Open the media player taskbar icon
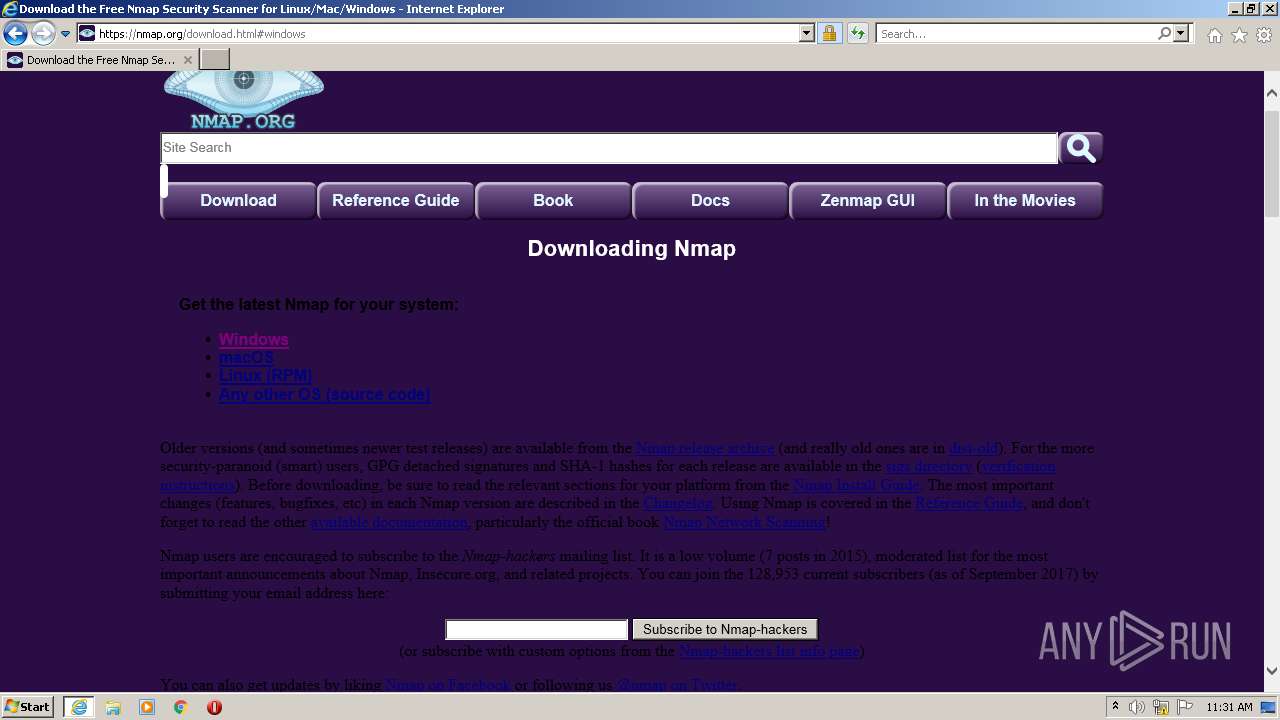1280x720 pixels. point(147,707)
